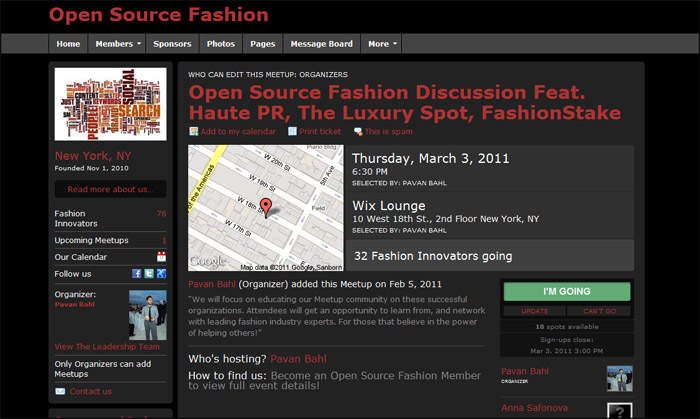
Task: Open Pavan Bahl in the attendee list
Action: [525, 371]
